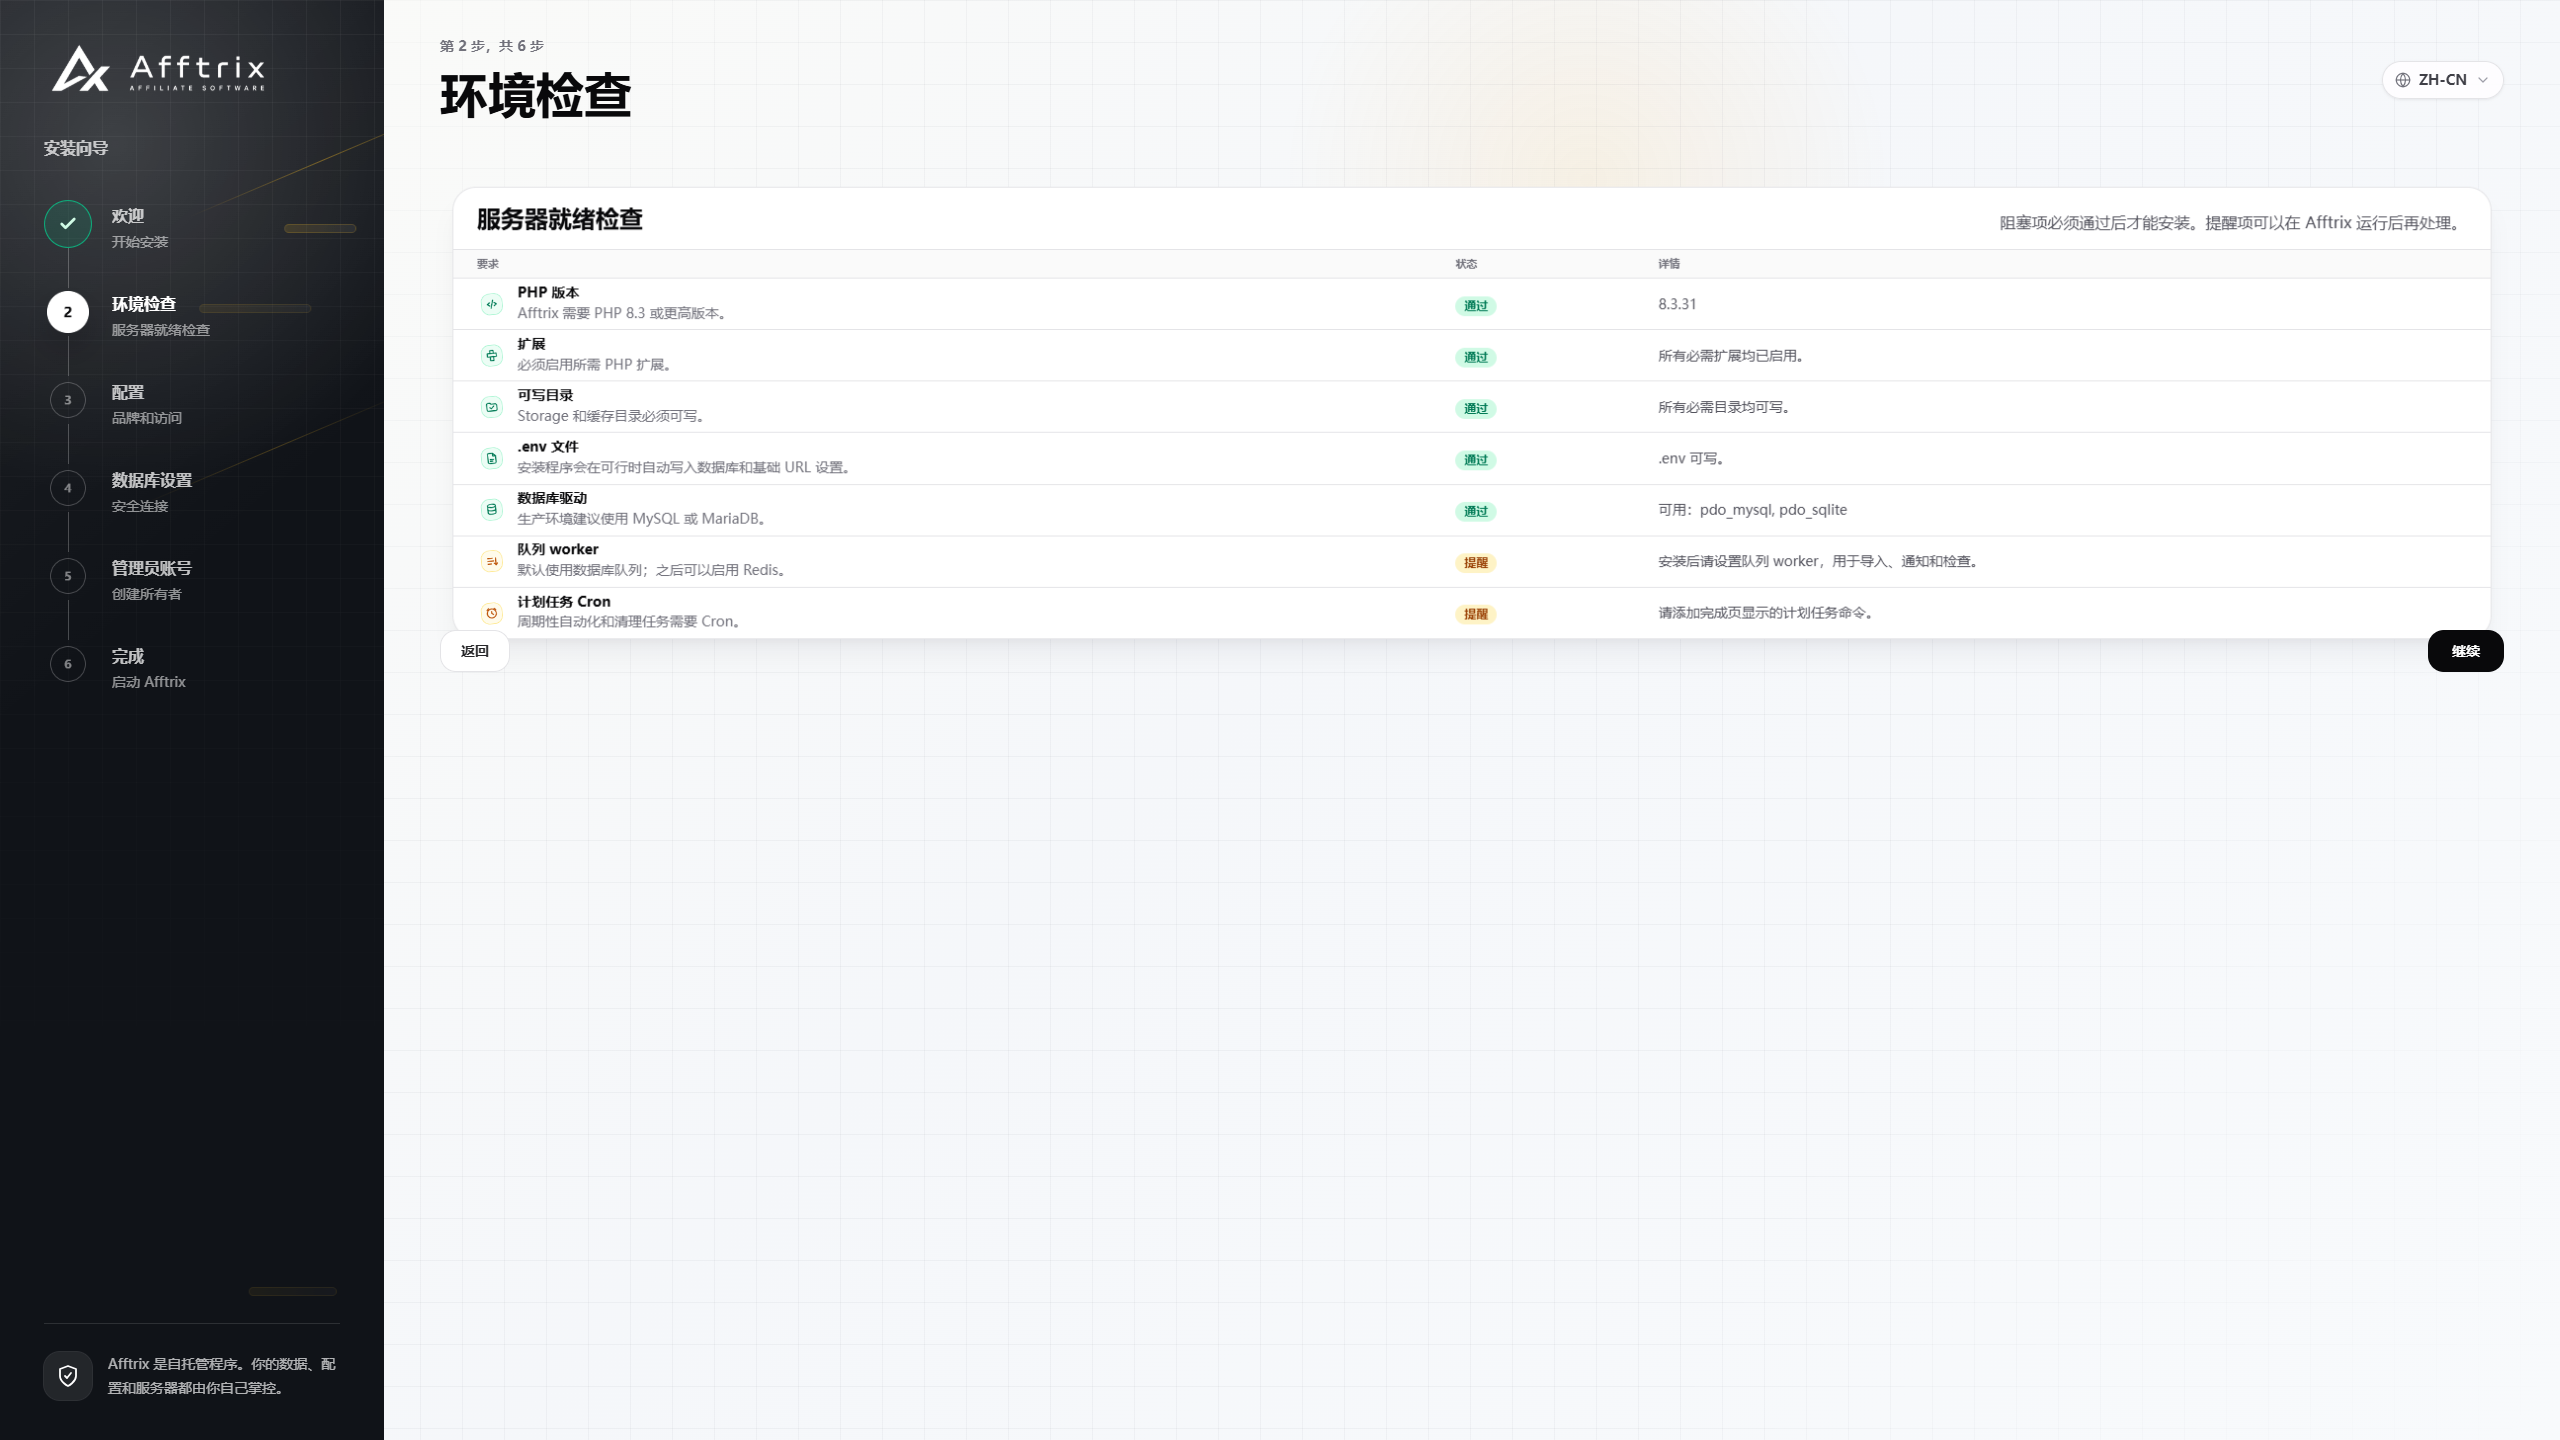Click 通过 badge for 扩展 row

click(x=1476, y=357)
